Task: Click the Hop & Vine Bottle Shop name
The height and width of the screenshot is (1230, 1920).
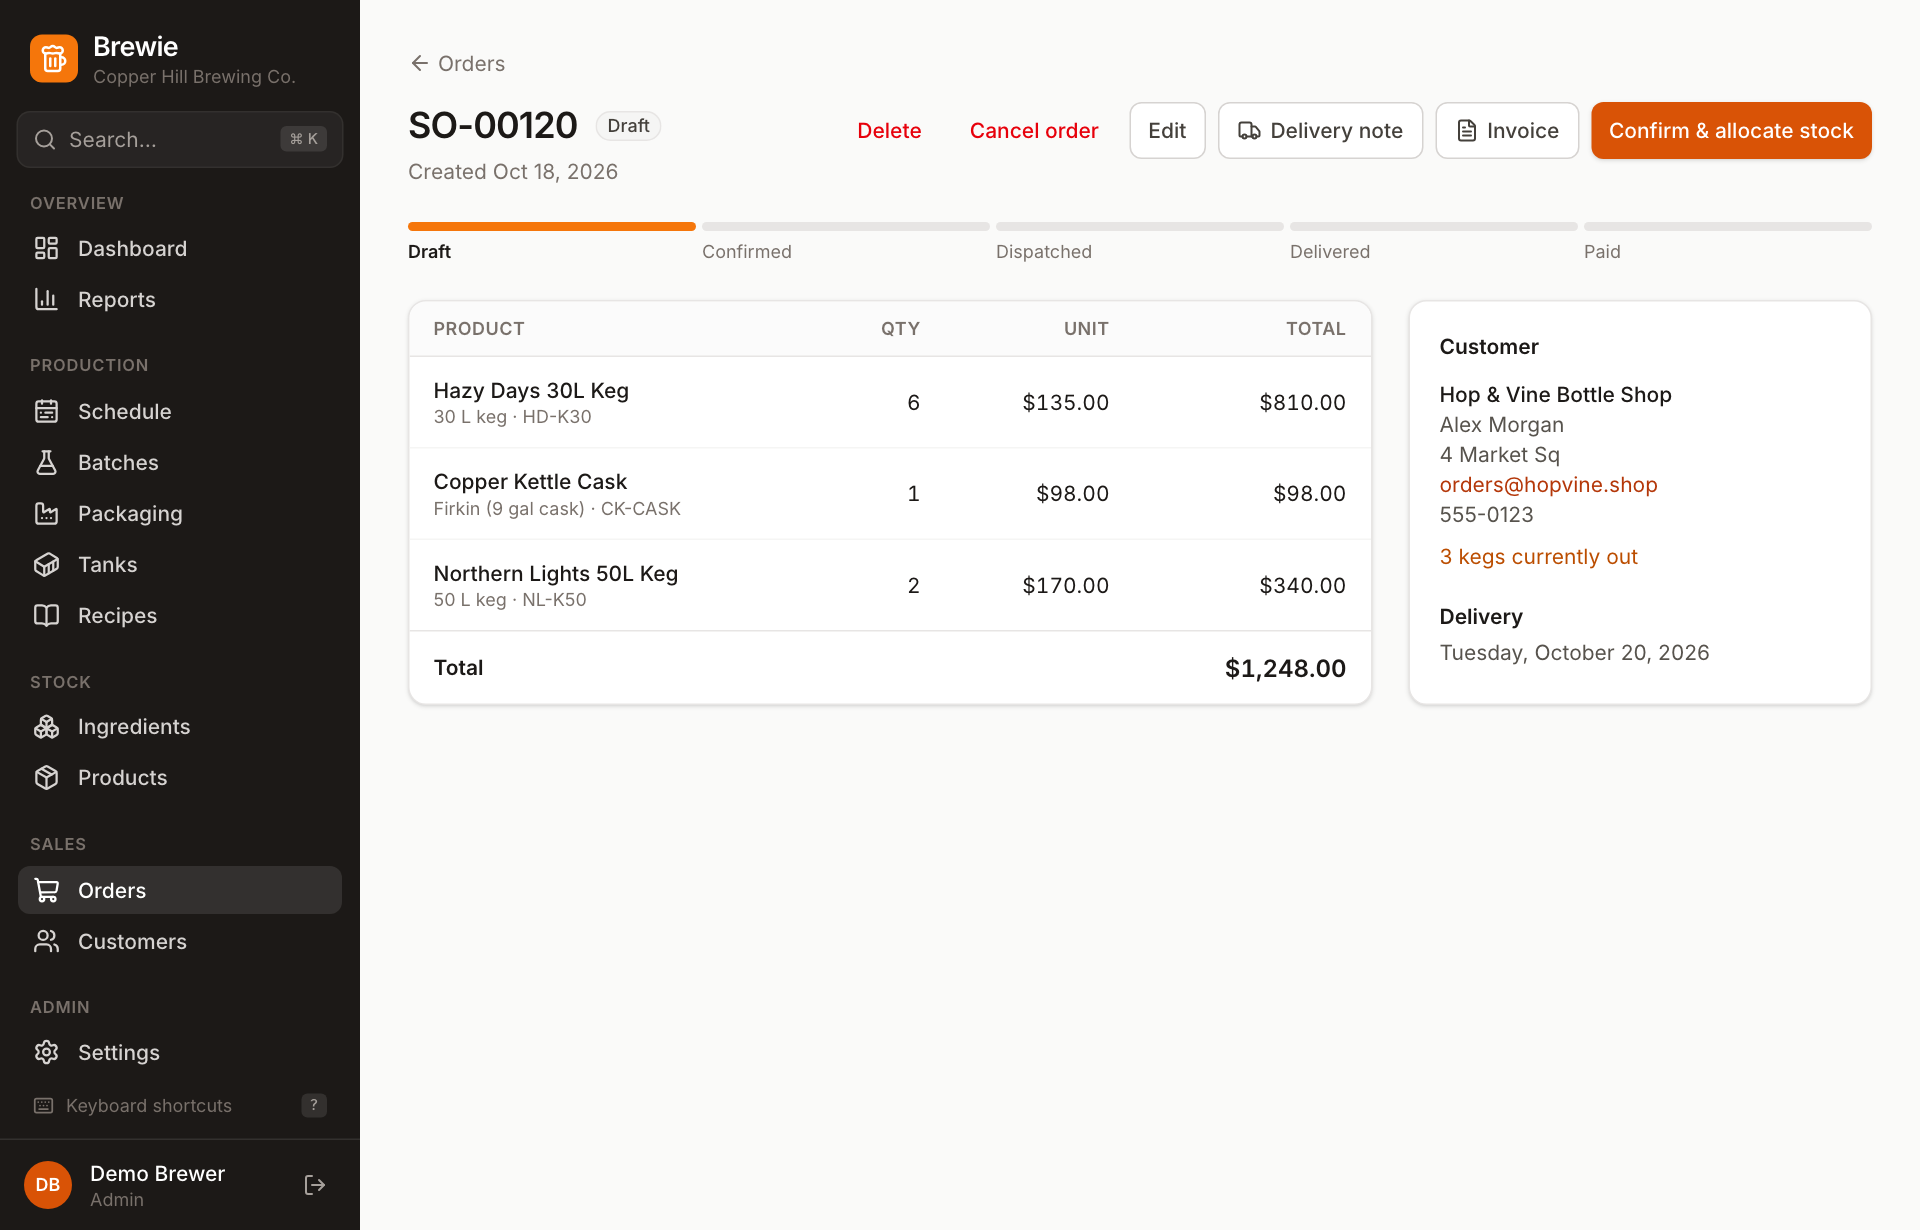Action: coord(1555,394)
